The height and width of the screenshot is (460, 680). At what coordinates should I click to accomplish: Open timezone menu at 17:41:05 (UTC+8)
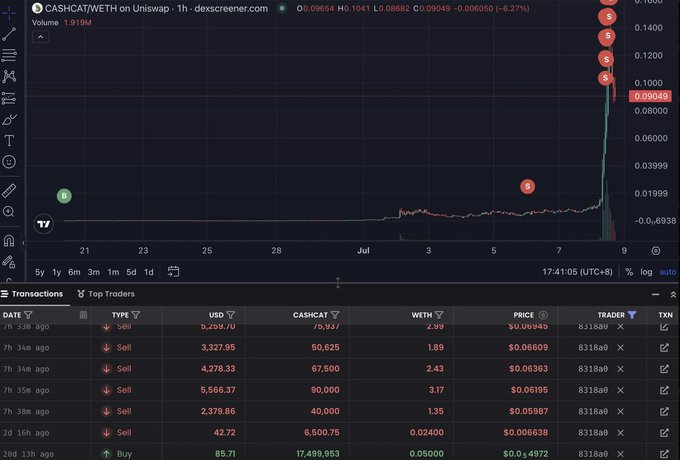click(577, 272)
